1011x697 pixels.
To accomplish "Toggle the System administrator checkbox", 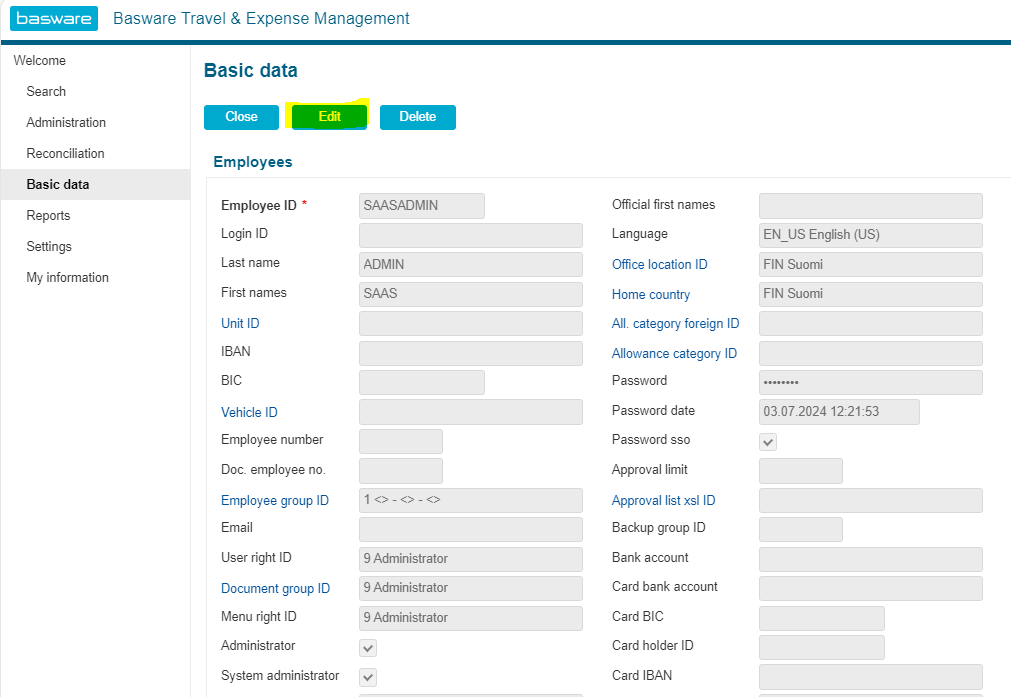I will pyautogui.click(x=368, y=677).
